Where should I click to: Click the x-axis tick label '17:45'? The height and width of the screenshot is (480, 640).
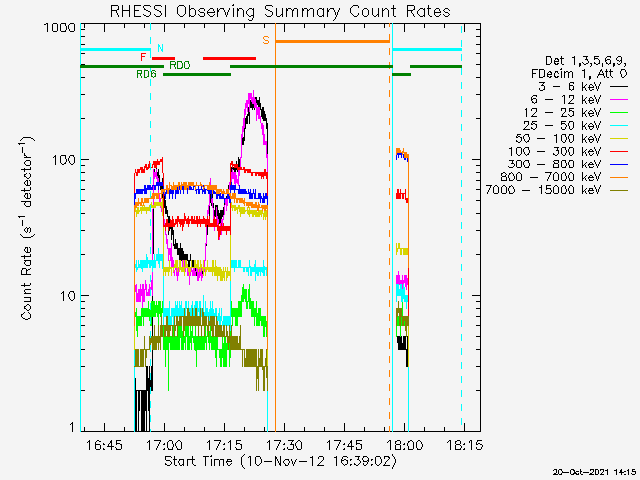coord(345,445)
